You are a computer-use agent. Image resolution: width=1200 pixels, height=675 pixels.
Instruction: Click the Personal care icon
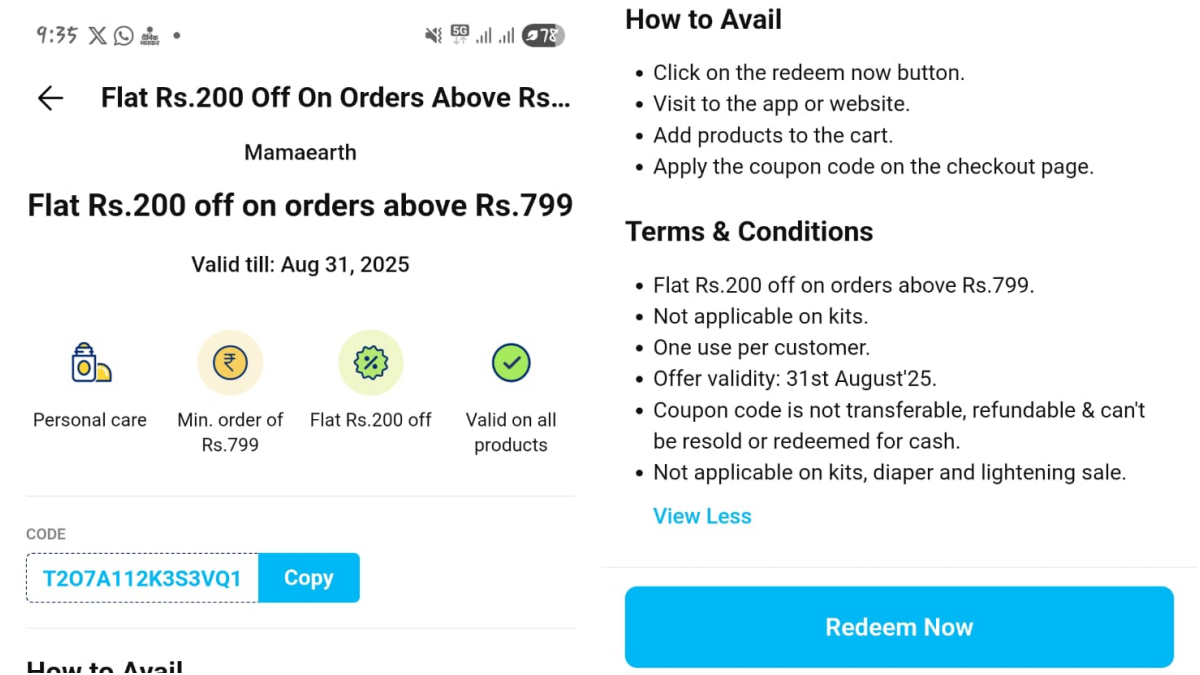tap(89, 363)
